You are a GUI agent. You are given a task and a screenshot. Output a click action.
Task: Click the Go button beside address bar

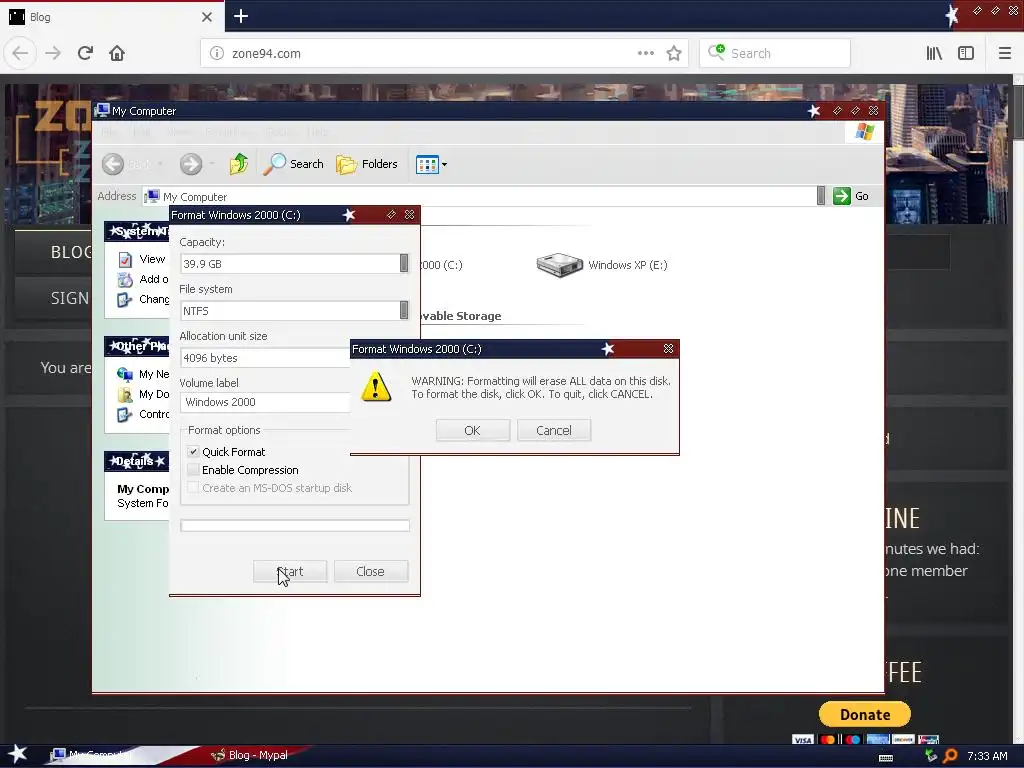pos(850,196)
